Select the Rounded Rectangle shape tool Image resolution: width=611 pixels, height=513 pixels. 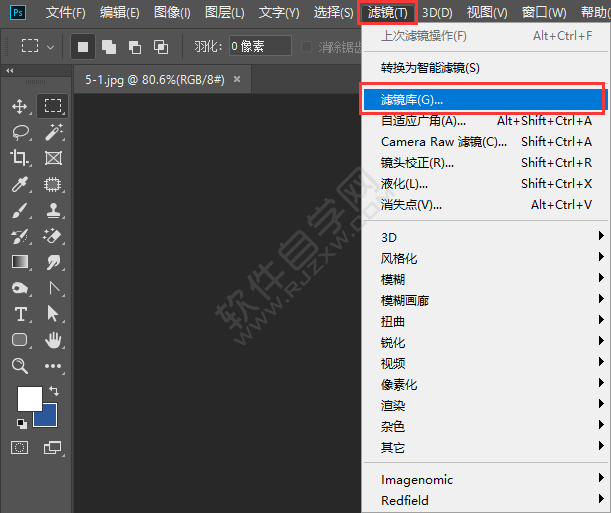click(x=19, y=340)
